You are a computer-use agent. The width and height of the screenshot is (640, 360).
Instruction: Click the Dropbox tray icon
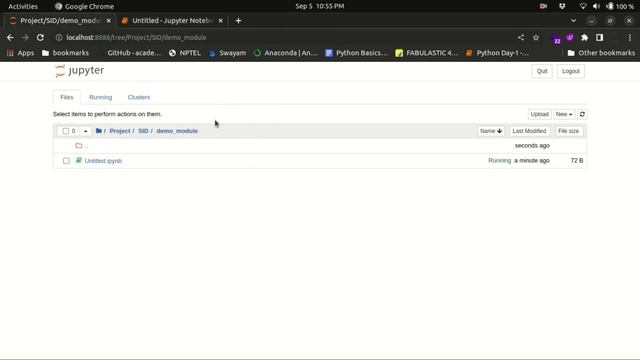(x=562, y=6)
